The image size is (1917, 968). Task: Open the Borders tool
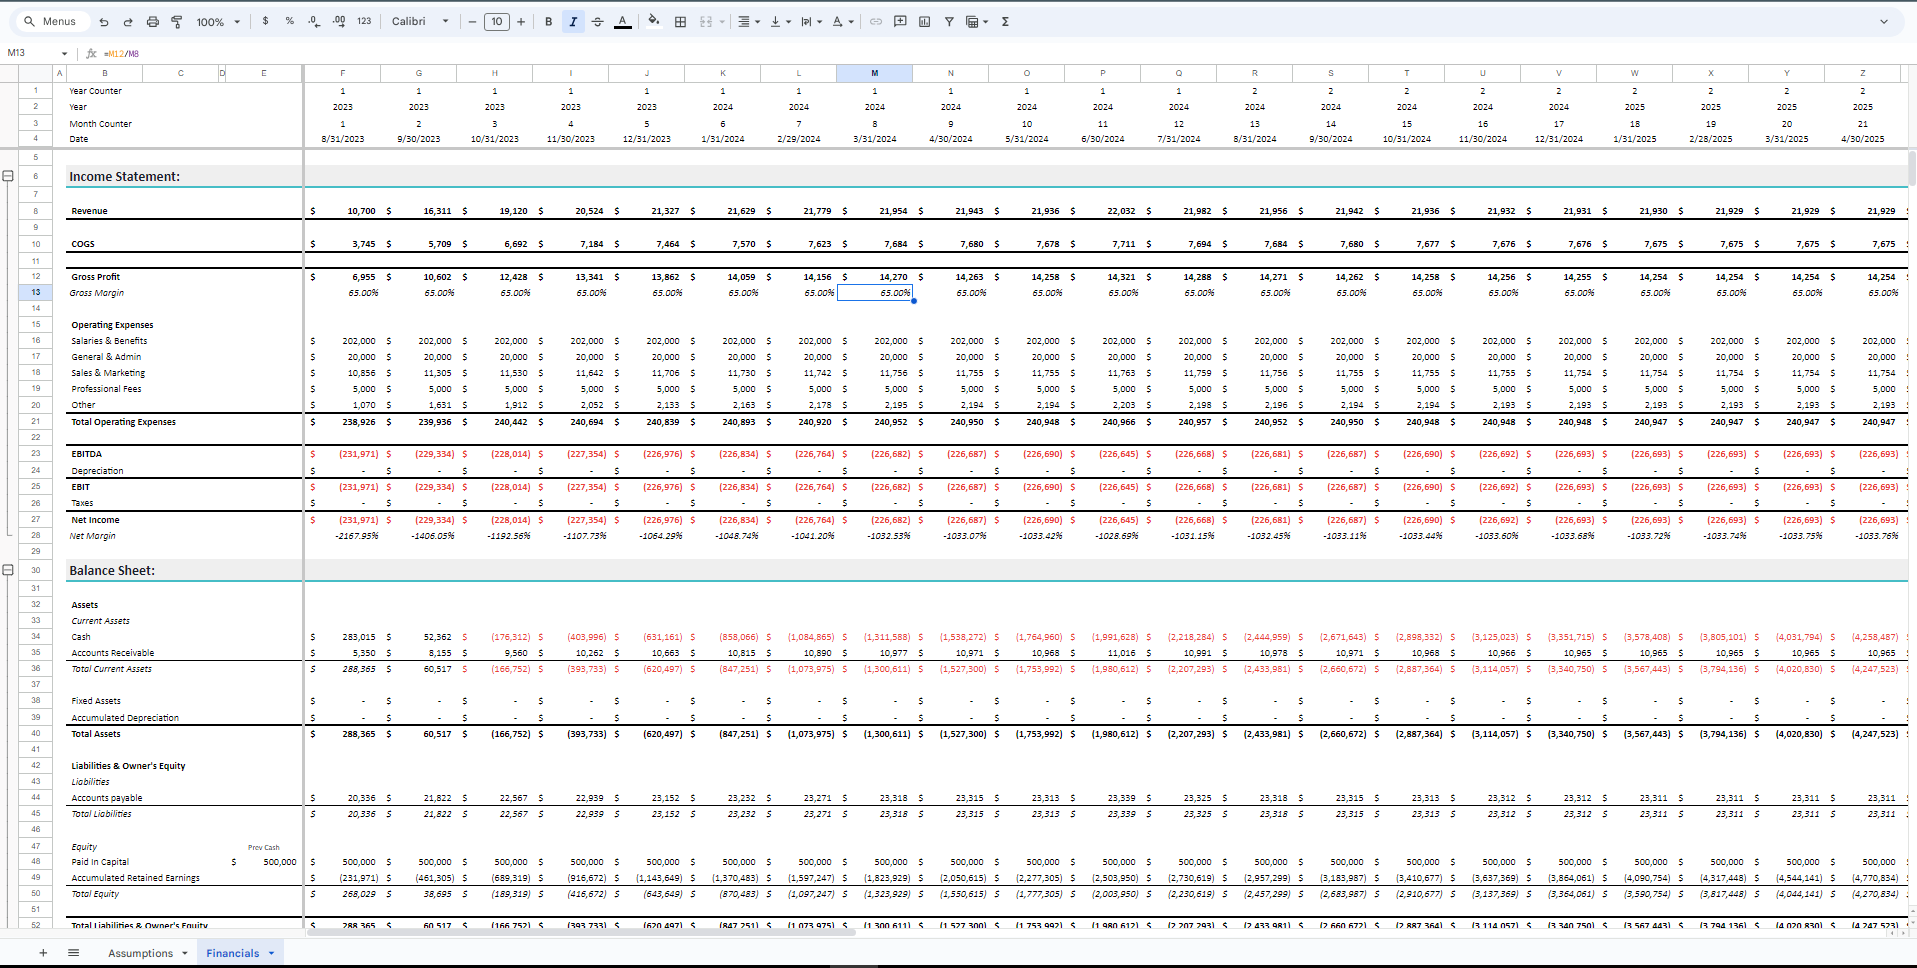(681, 21)
